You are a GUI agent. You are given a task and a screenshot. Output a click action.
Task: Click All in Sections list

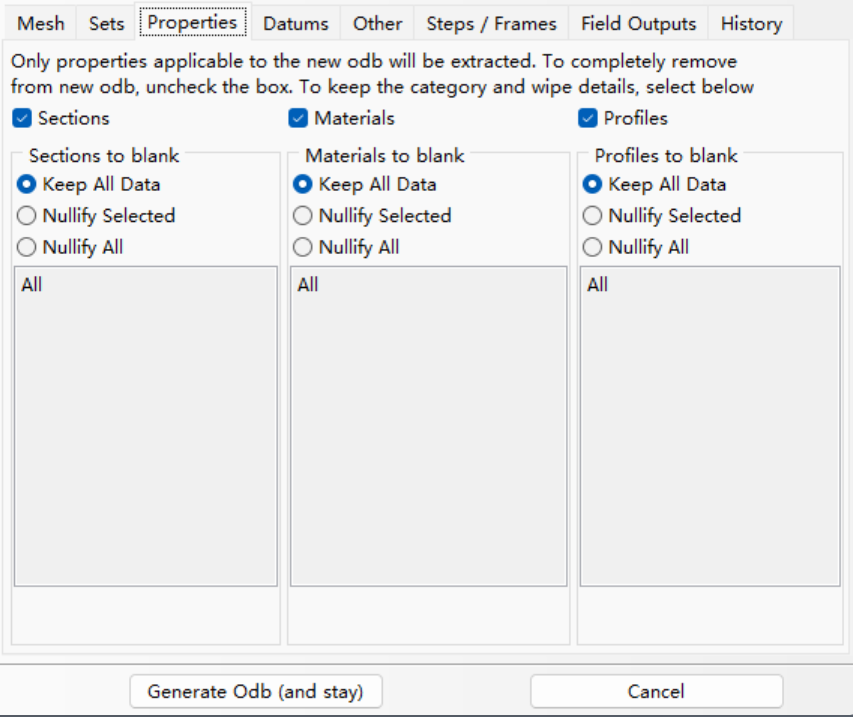(32, 285)
